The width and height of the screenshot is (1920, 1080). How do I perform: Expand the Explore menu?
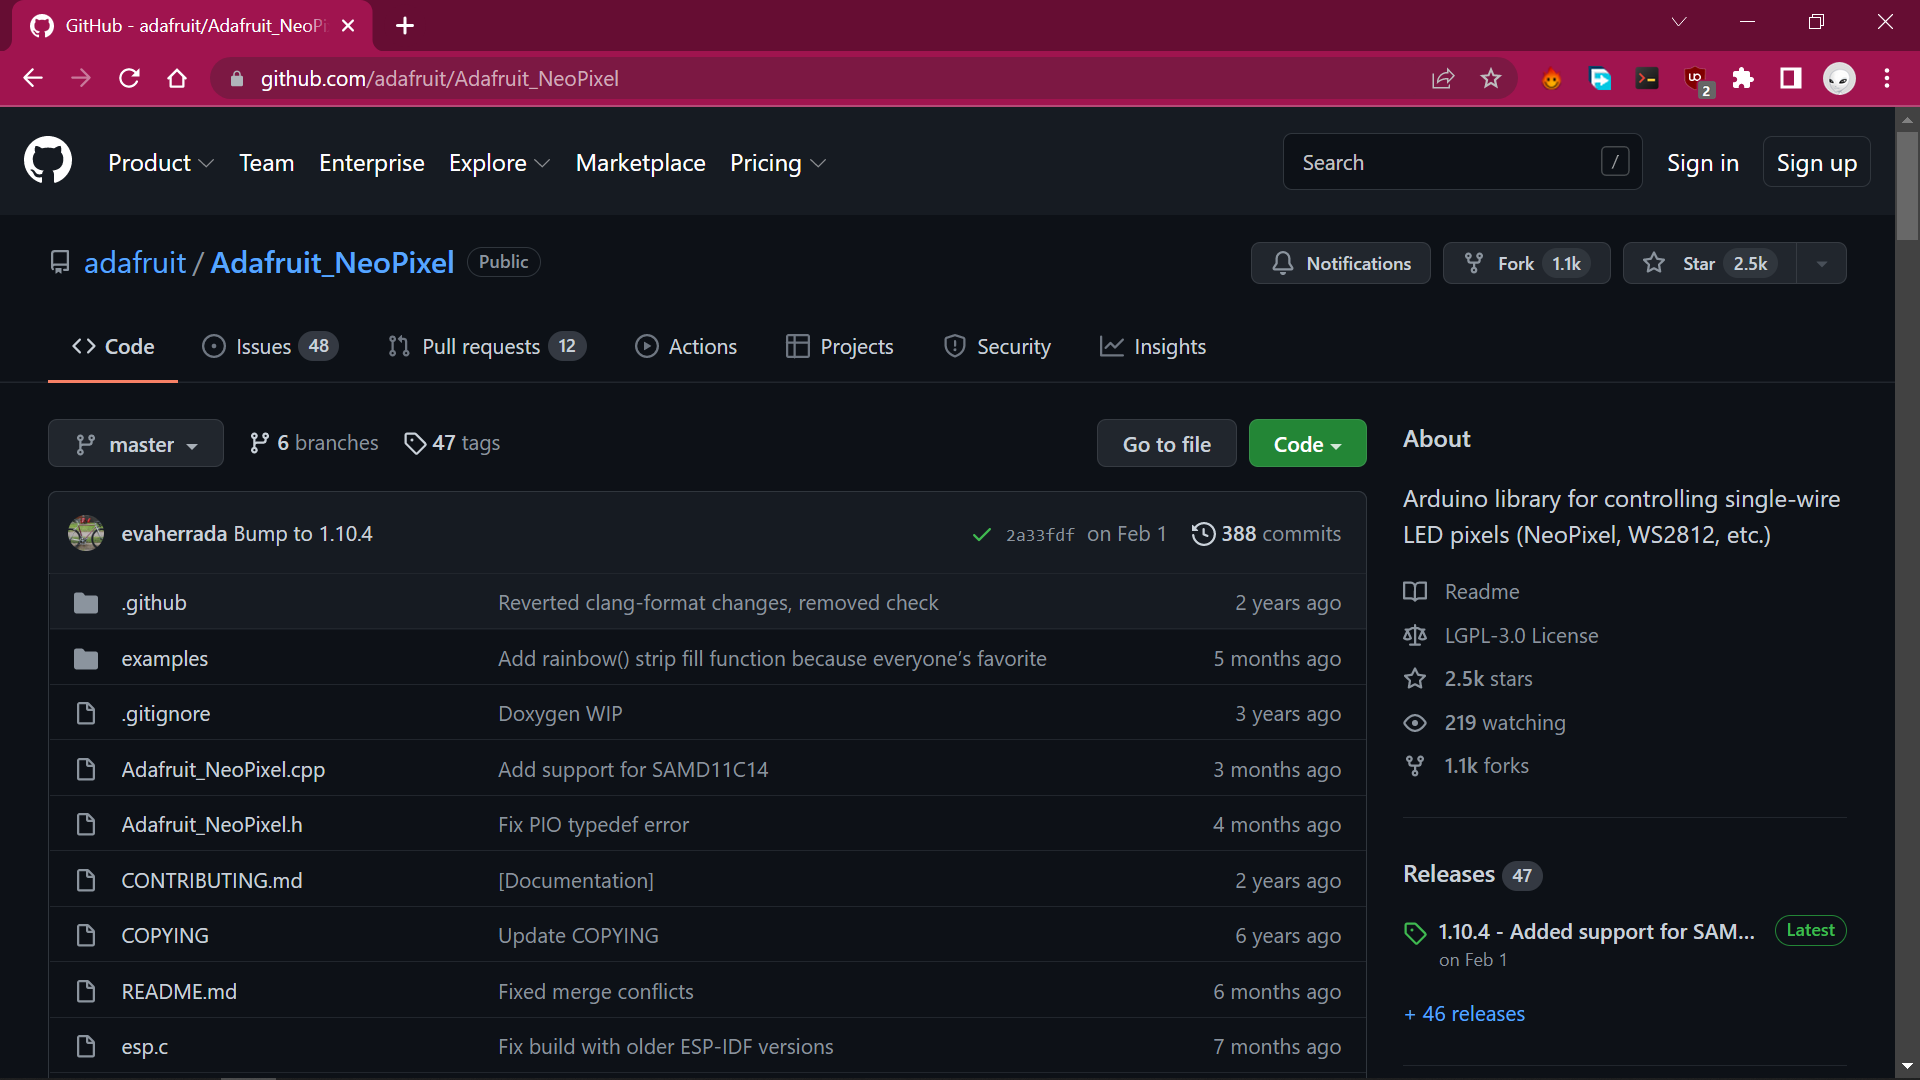(x=499, y=163)
